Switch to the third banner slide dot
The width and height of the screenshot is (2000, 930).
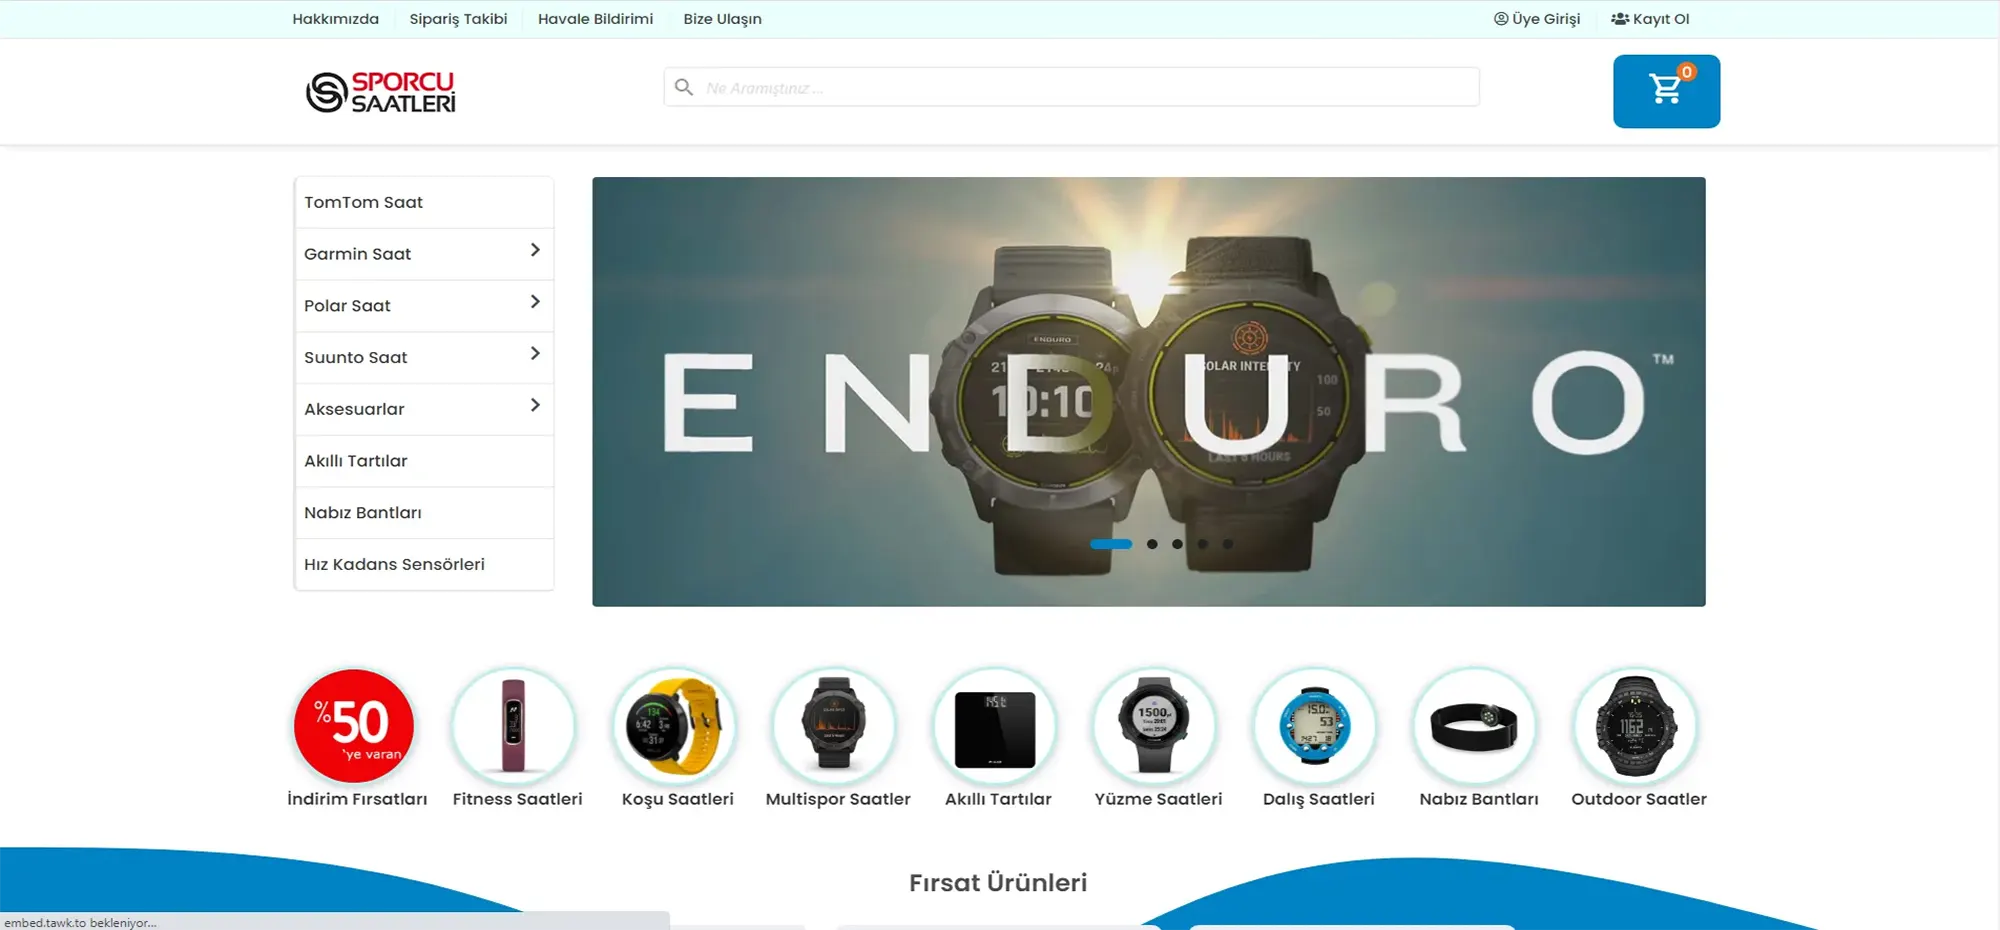click(1177, 544)
